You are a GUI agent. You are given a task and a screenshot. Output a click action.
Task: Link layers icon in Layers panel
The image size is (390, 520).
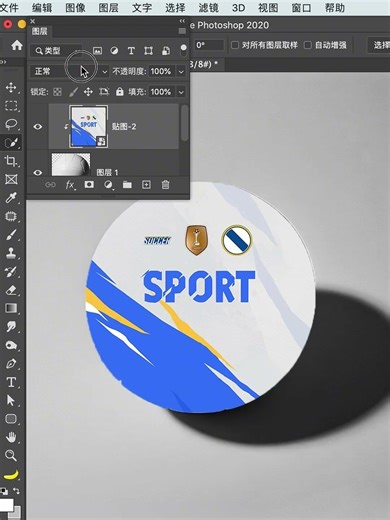[x=50, y=185]
